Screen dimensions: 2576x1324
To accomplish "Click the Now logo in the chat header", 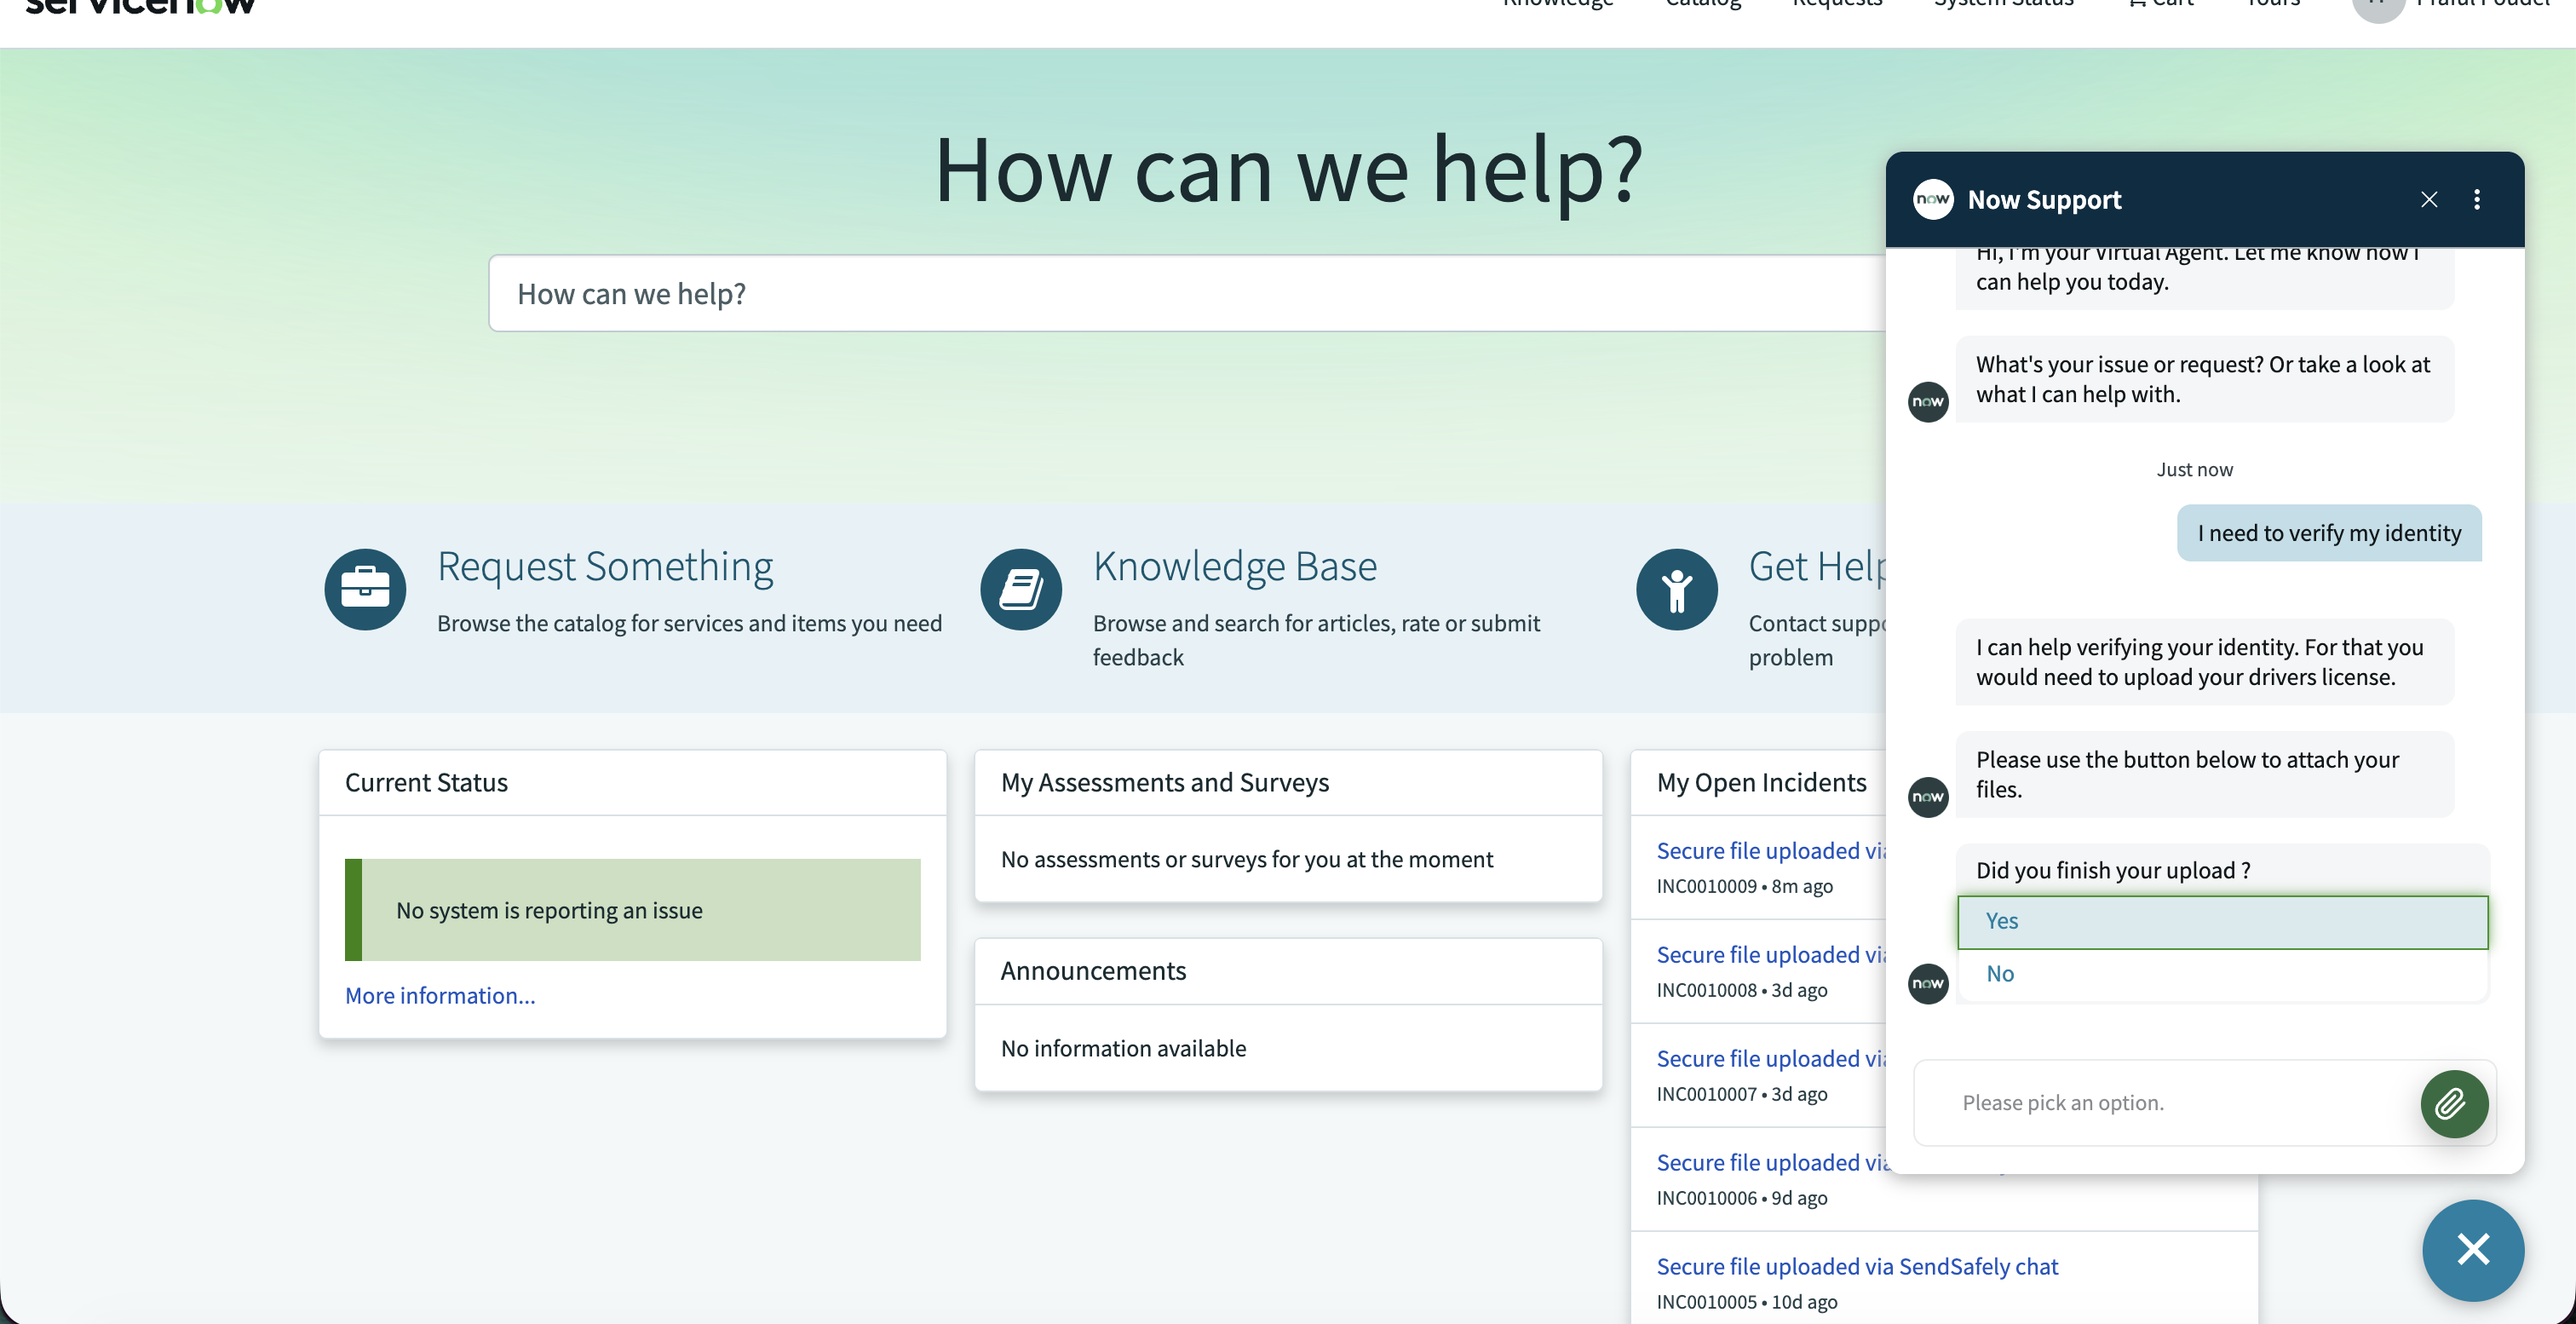I will (x=1932, y=199).
